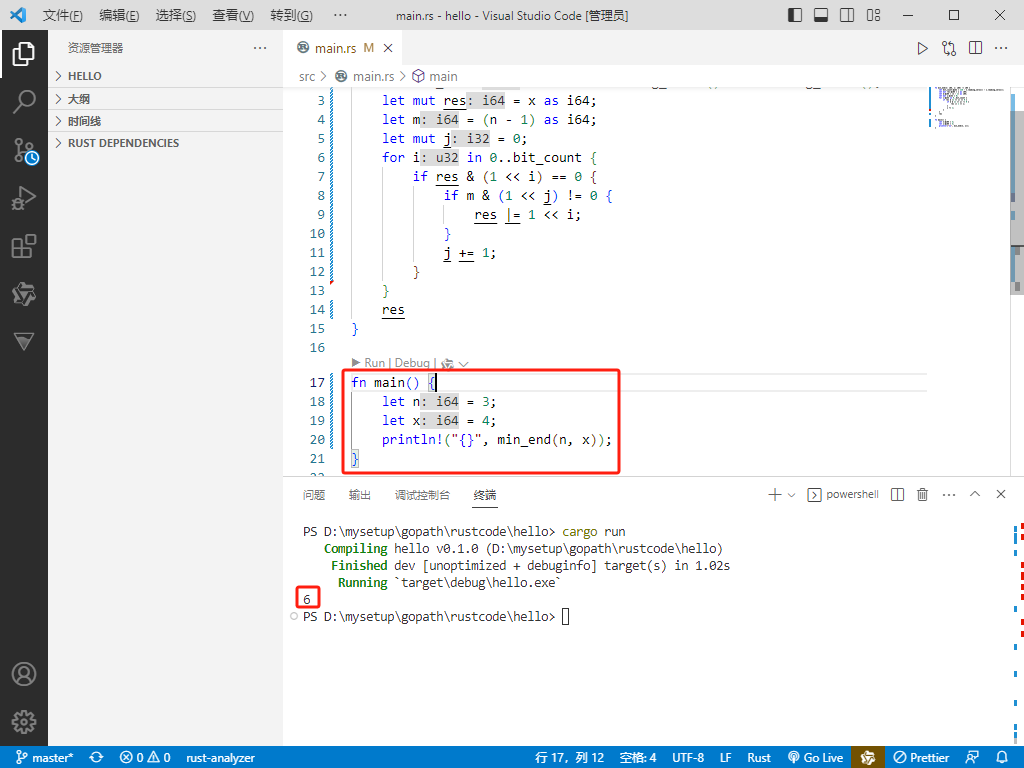Screen dimensions: 1024x768
Task: Open the 编辑(E) menu
Action: (x=119, y=15)
